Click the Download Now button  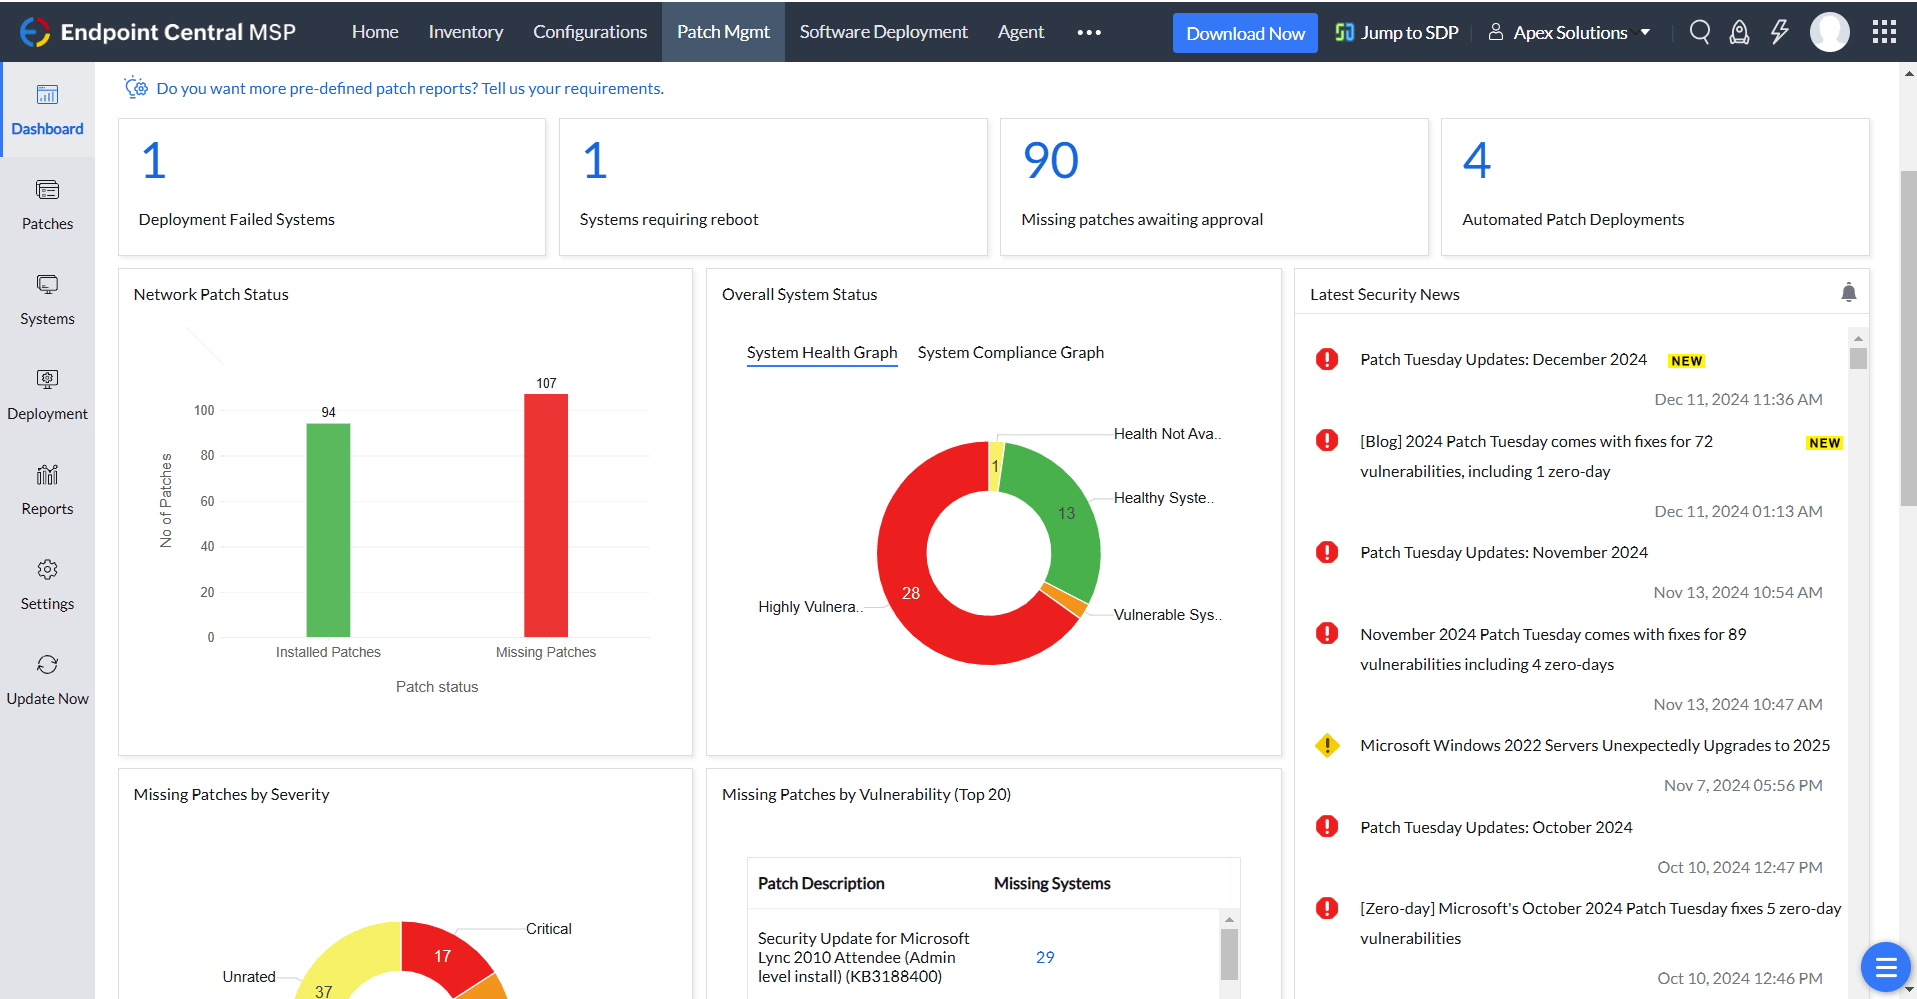point(1245,32)
